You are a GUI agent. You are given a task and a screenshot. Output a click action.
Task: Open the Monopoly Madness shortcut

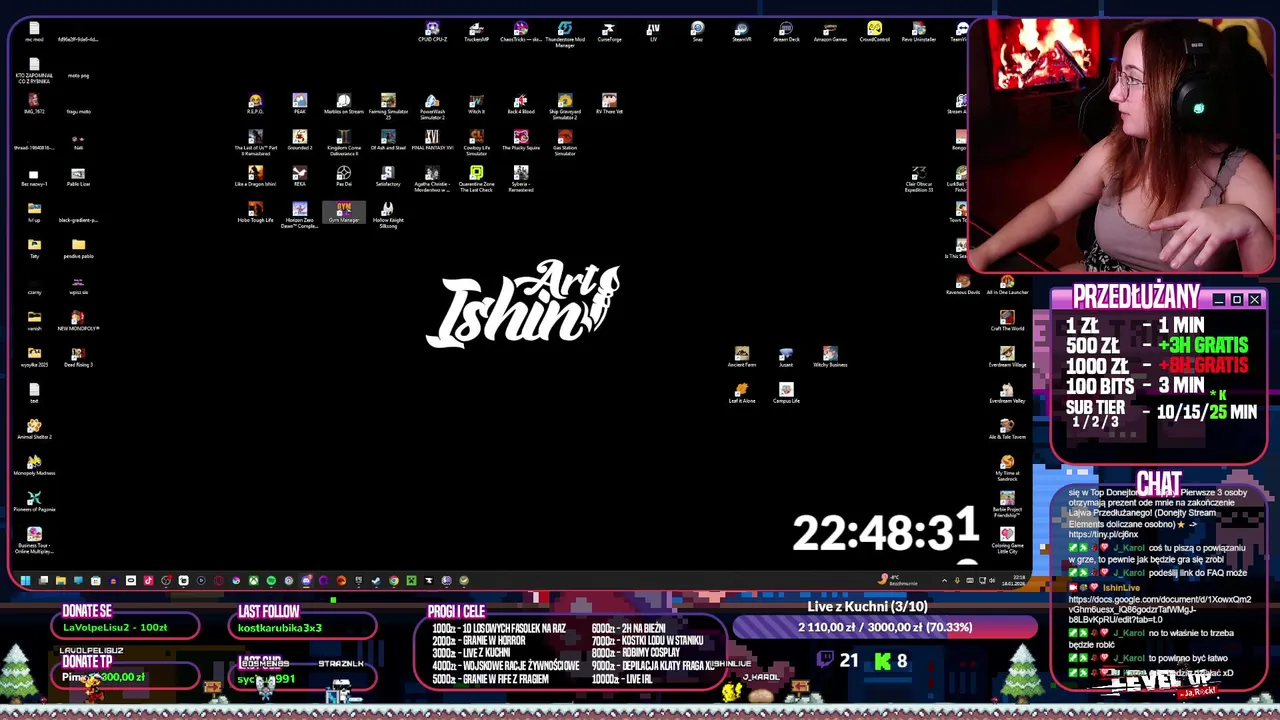point(34,465)
